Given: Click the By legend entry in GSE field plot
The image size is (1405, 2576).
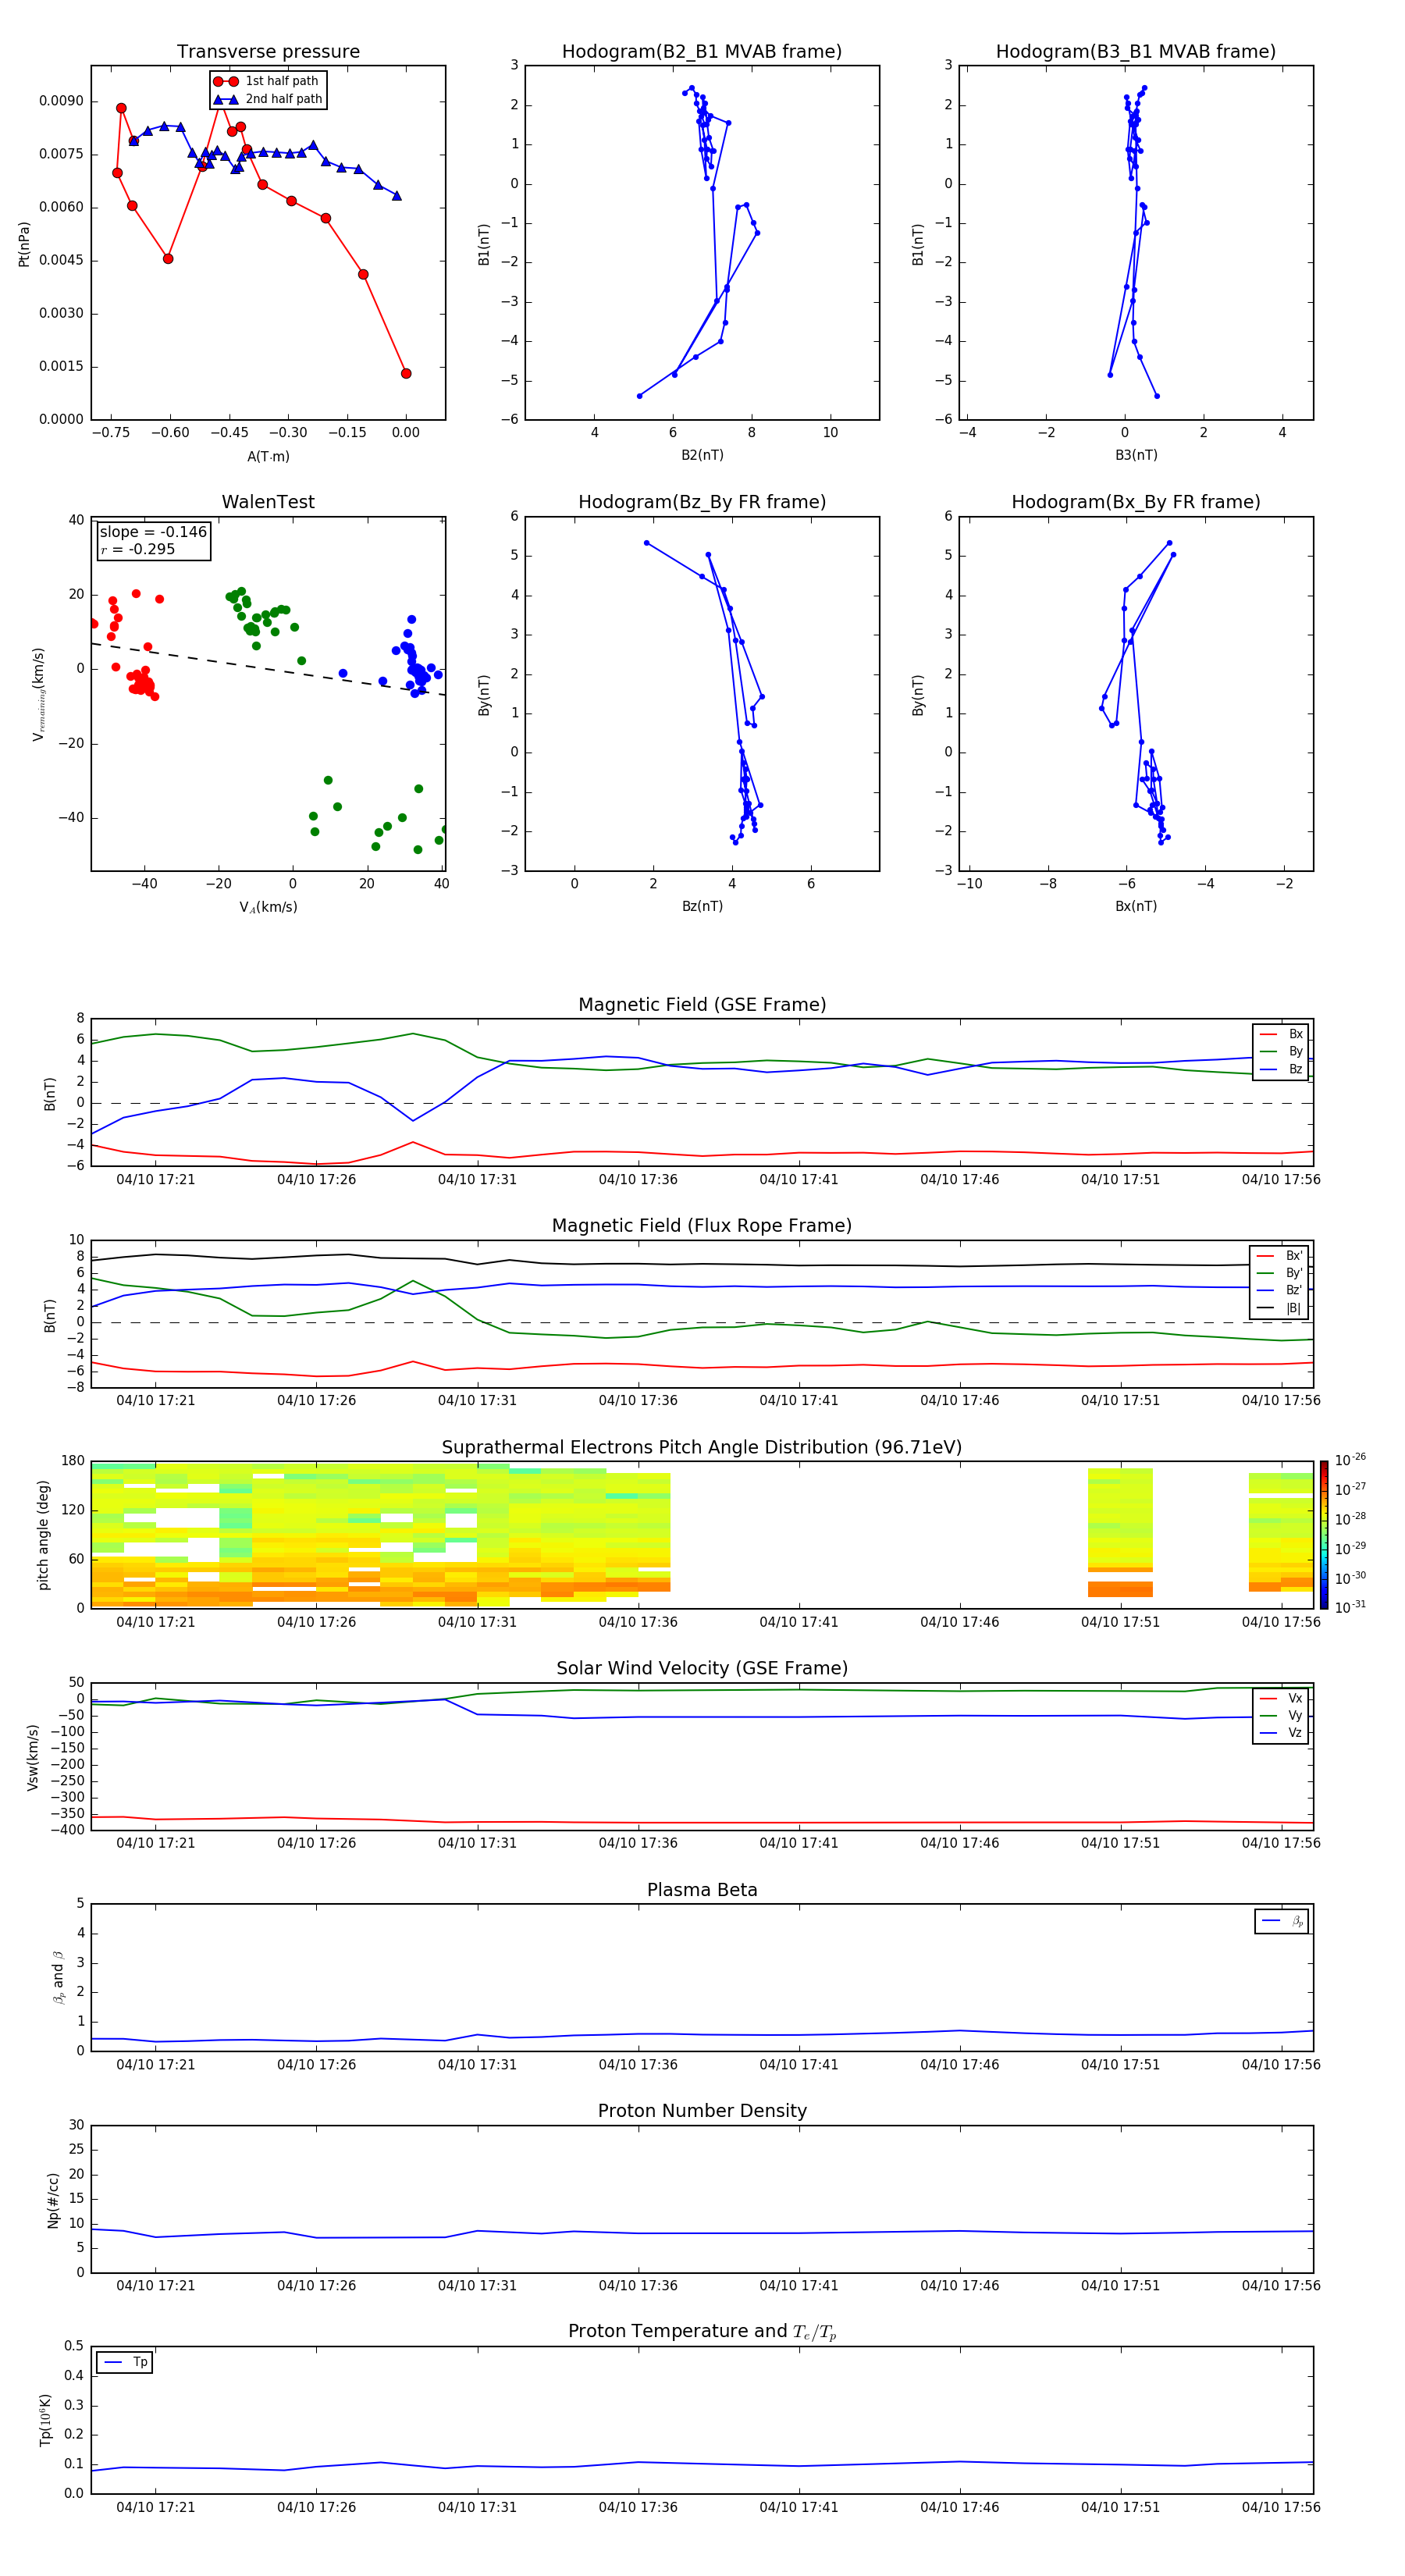Looking at the screenshot, I should (x=1281, y=1052).
